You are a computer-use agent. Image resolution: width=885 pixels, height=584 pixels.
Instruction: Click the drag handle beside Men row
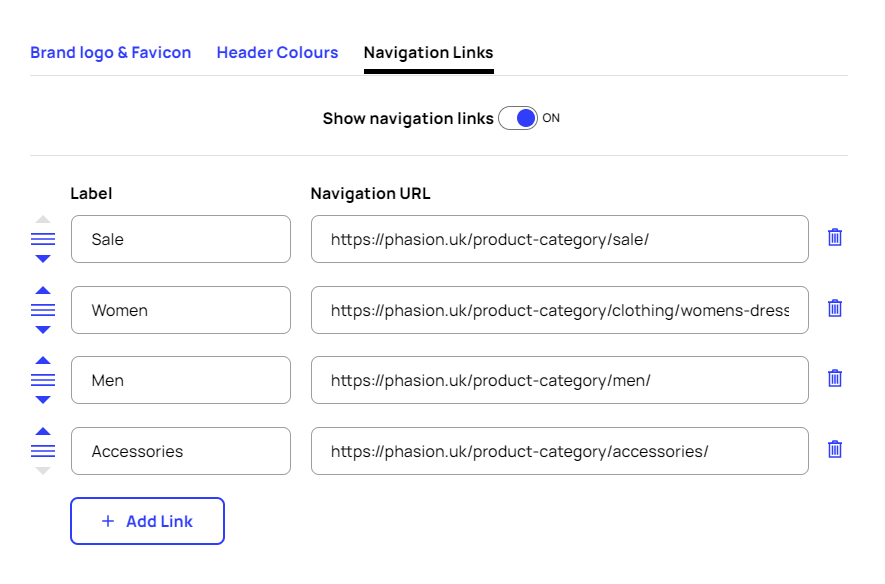pyautogui.click(x=43, y=380)
